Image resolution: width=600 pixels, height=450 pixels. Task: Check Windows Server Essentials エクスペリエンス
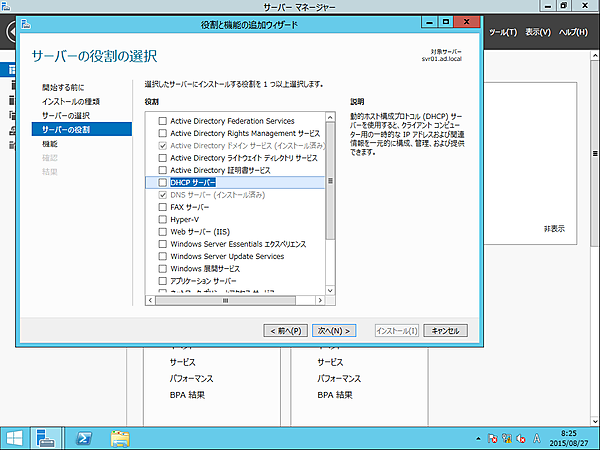[x=163, y=244]
